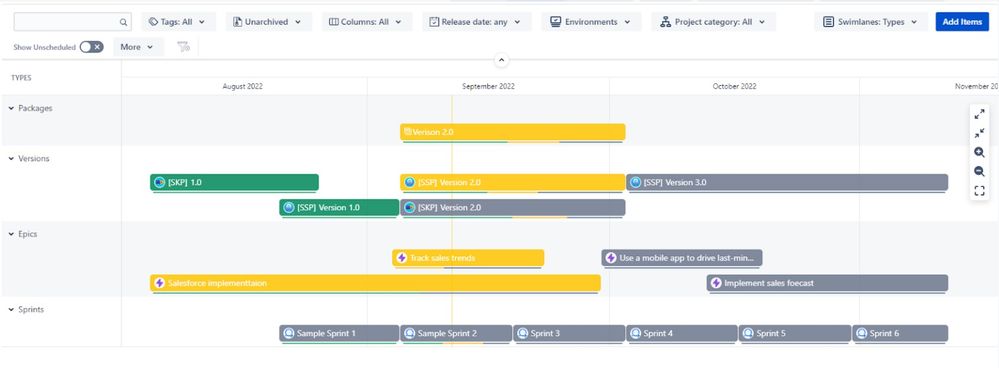Click the search magnifier icon

(x=123, y=22)
